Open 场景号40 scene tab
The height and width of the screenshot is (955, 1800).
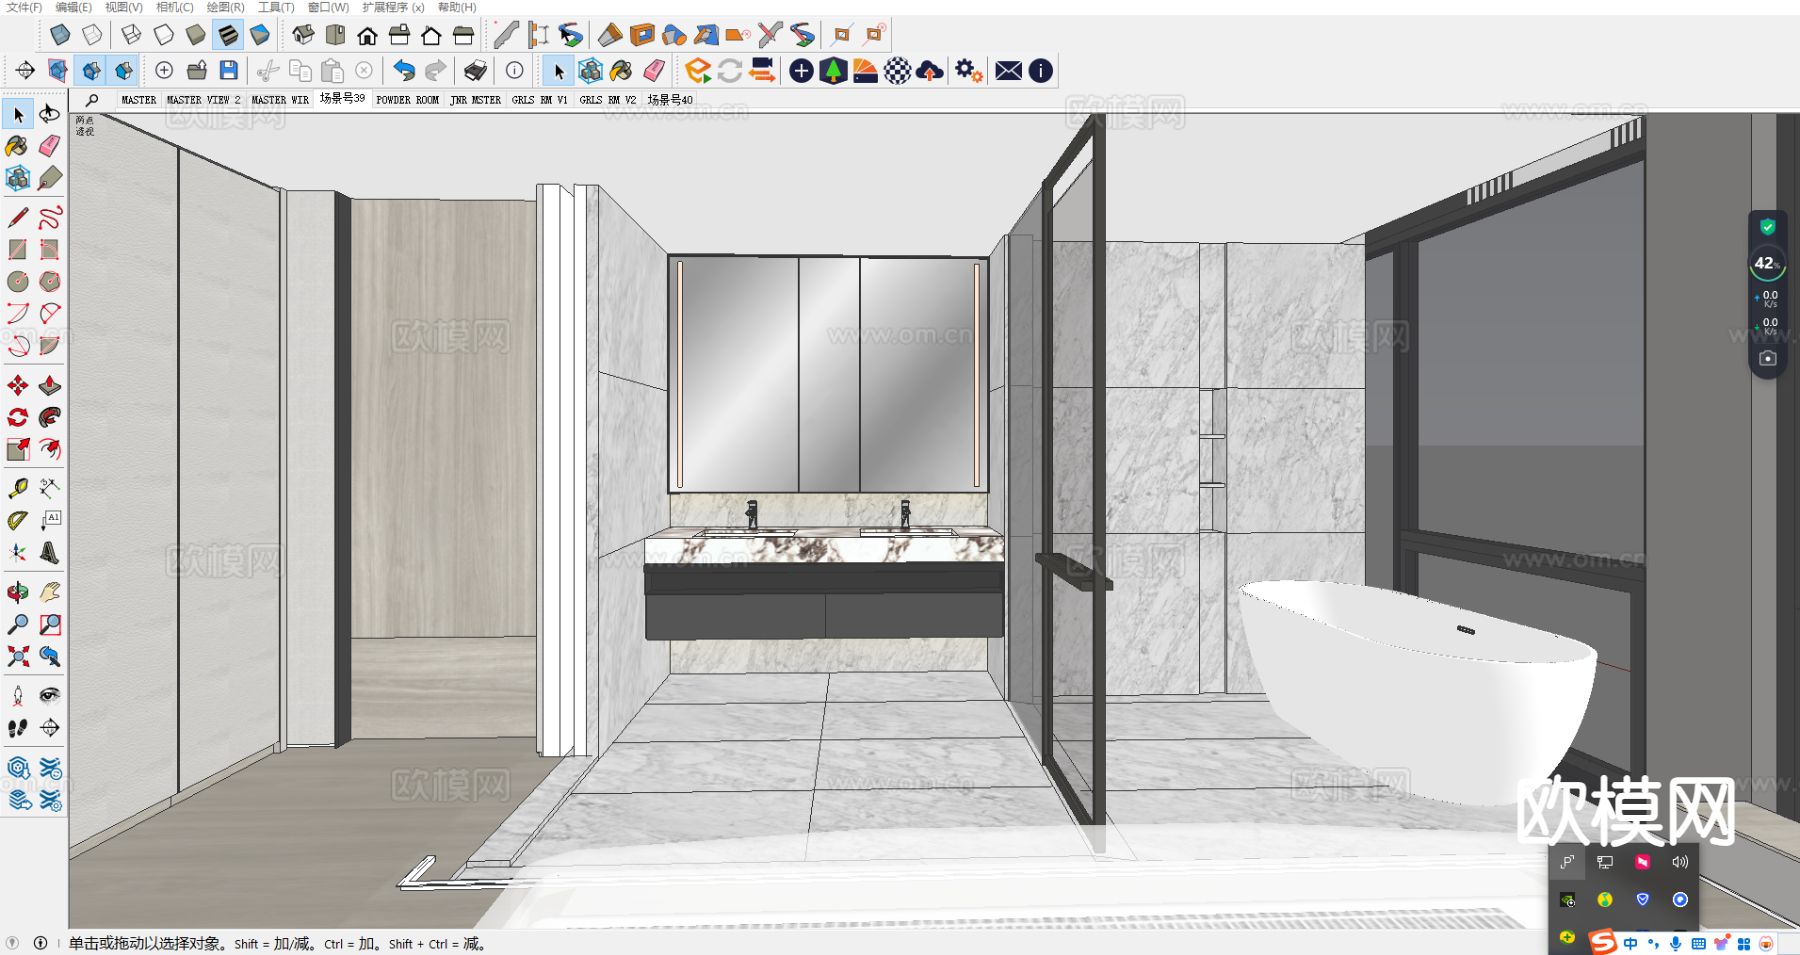coord(670,100)
